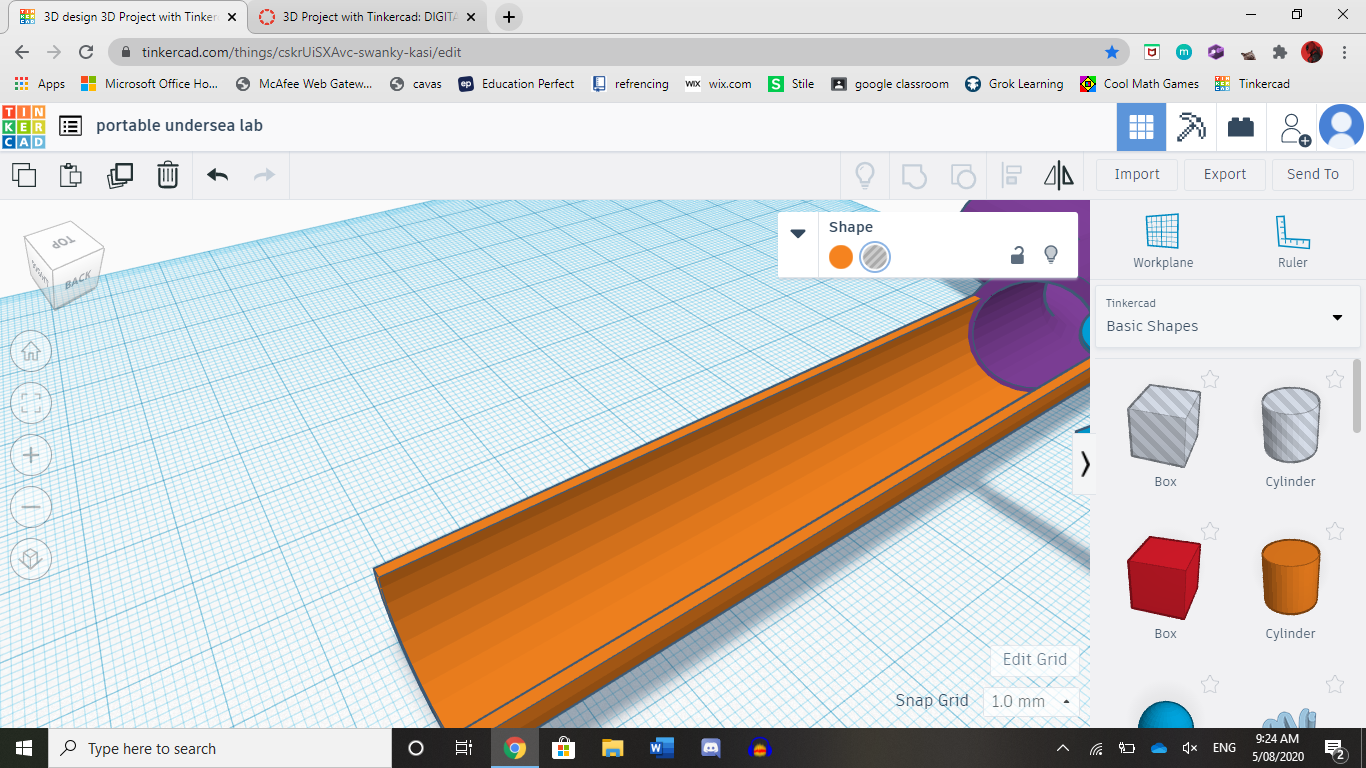Redo with the forward arrow icon
Image resolution: width=1366 pixels, height=768 pixels.
pos(264,175)
